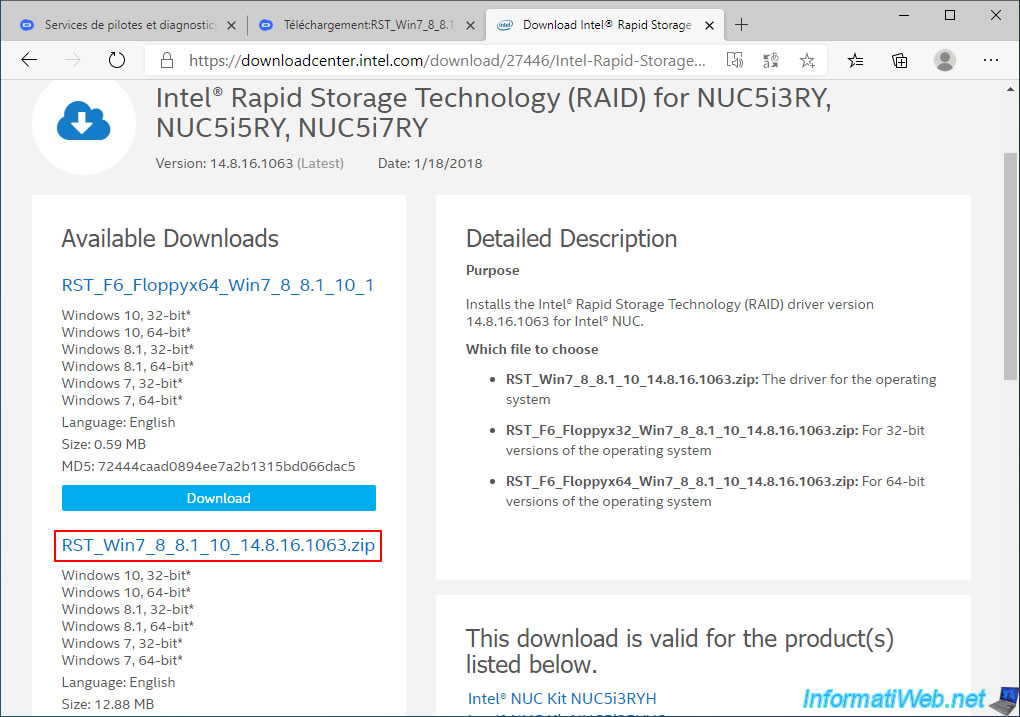The width and height of the screenshot is (1020, 717).
Task: Close the Download Intel Rapid Storage tab
Action: (710, 25)
